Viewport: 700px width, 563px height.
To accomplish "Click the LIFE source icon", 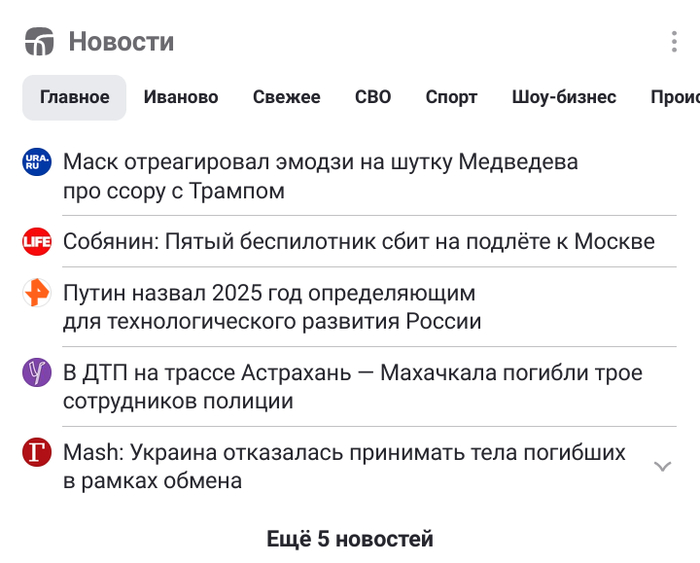I will point(37,242).
